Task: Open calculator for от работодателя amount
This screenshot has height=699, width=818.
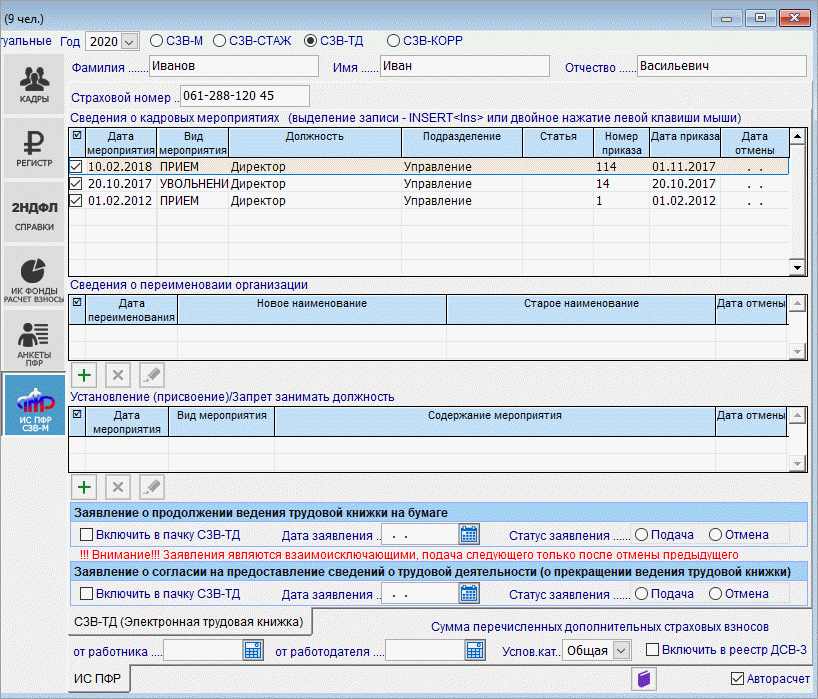Action: click(x=475, y=650)
